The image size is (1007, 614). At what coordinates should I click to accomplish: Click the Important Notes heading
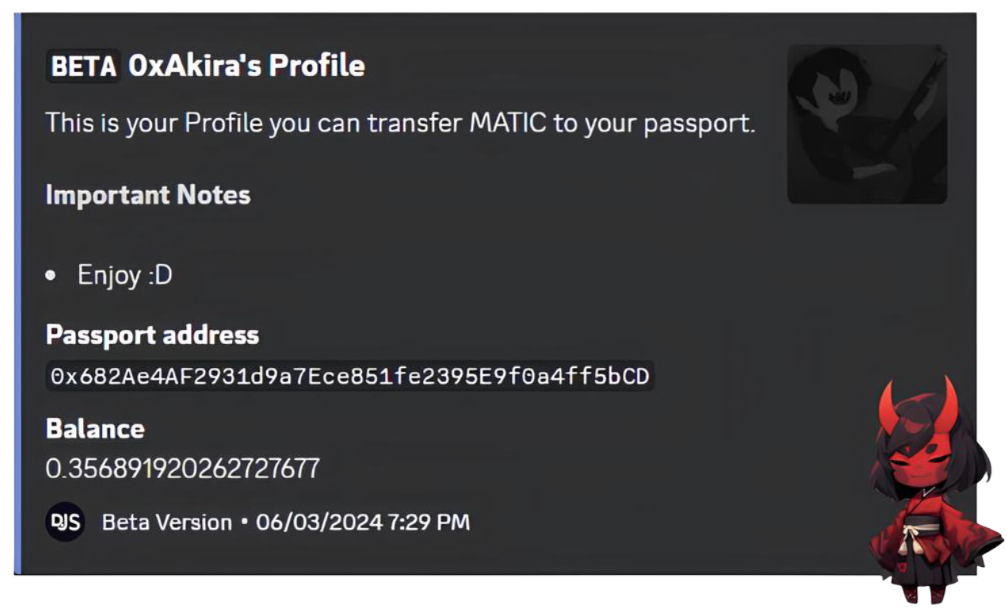[x=148, y=195]
